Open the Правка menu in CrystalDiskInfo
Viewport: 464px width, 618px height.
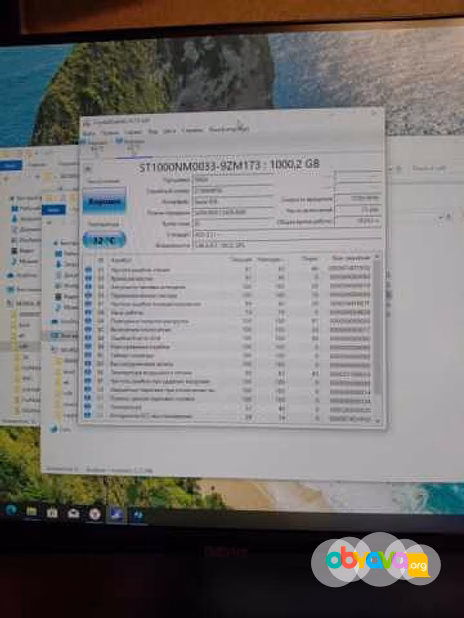click(x=110, y=132)
